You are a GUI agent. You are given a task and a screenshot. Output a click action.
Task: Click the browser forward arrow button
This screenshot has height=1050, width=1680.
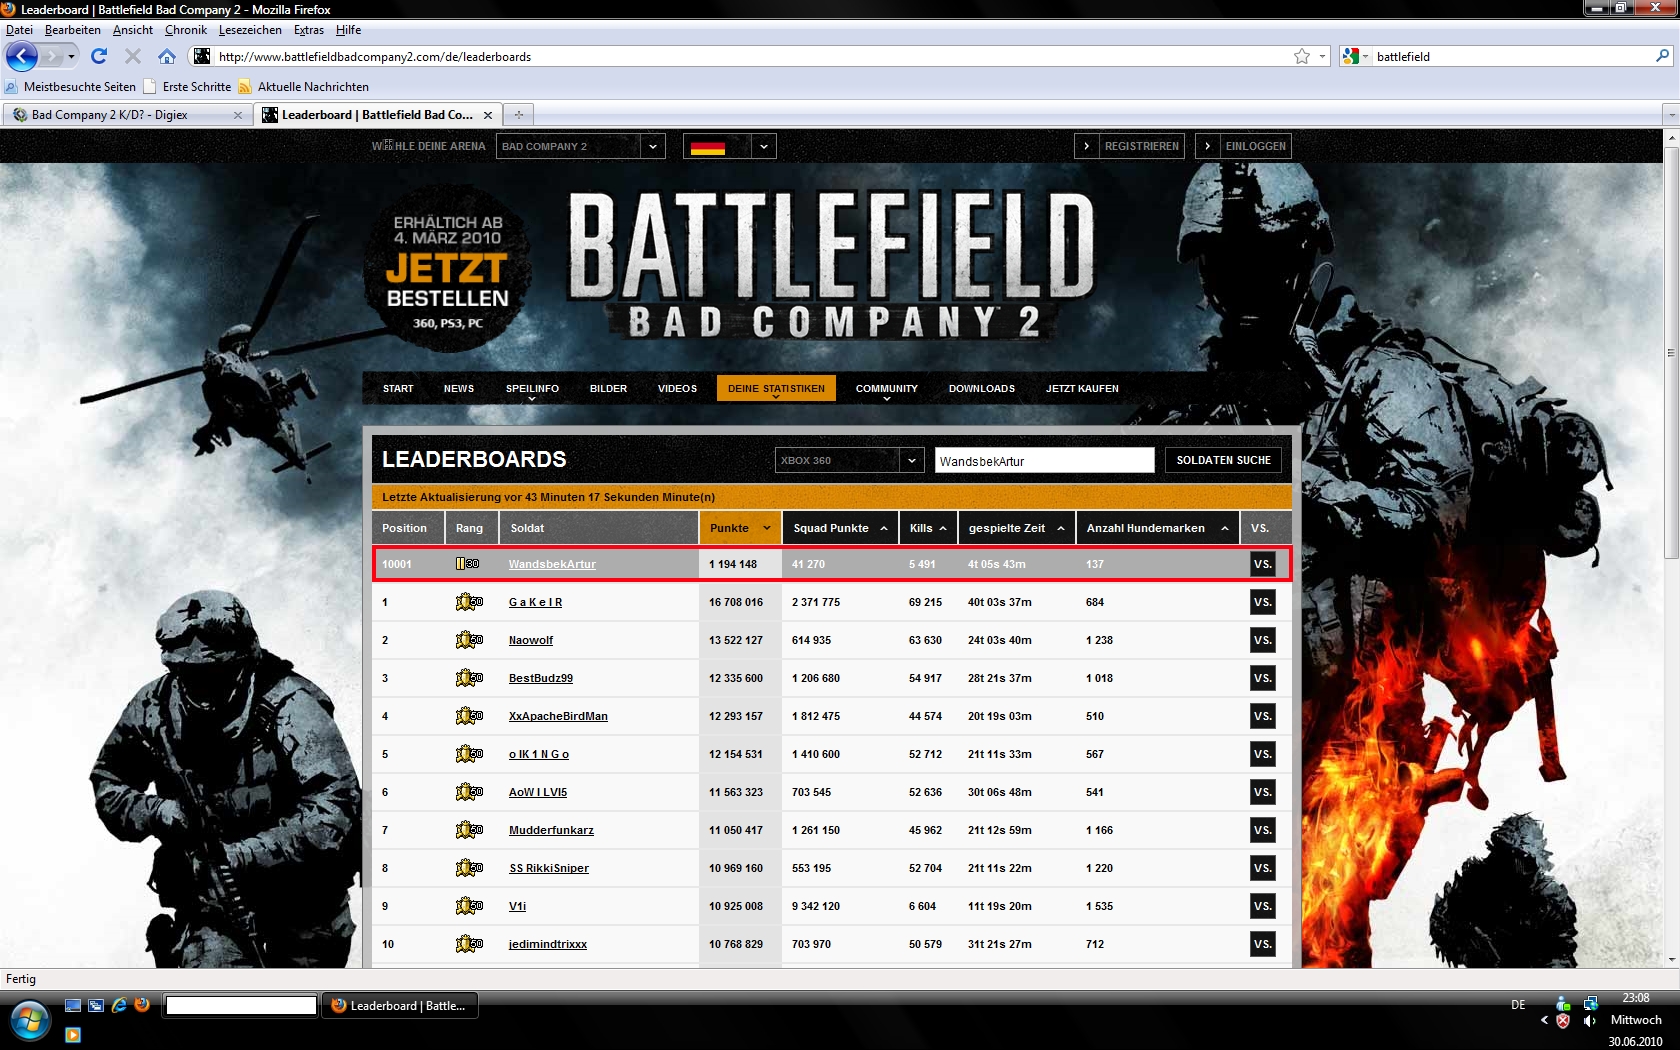pos(52,56)
